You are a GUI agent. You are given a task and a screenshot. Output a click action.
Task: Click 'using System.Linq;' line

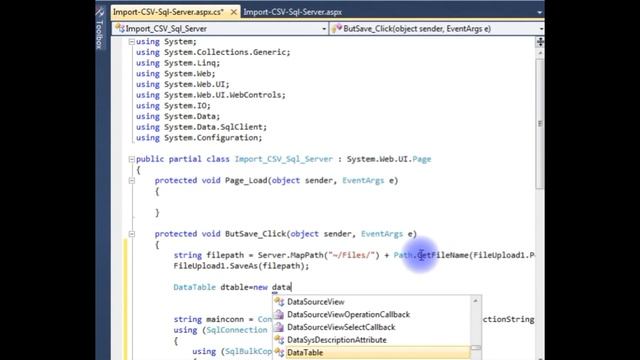(178, 63)
